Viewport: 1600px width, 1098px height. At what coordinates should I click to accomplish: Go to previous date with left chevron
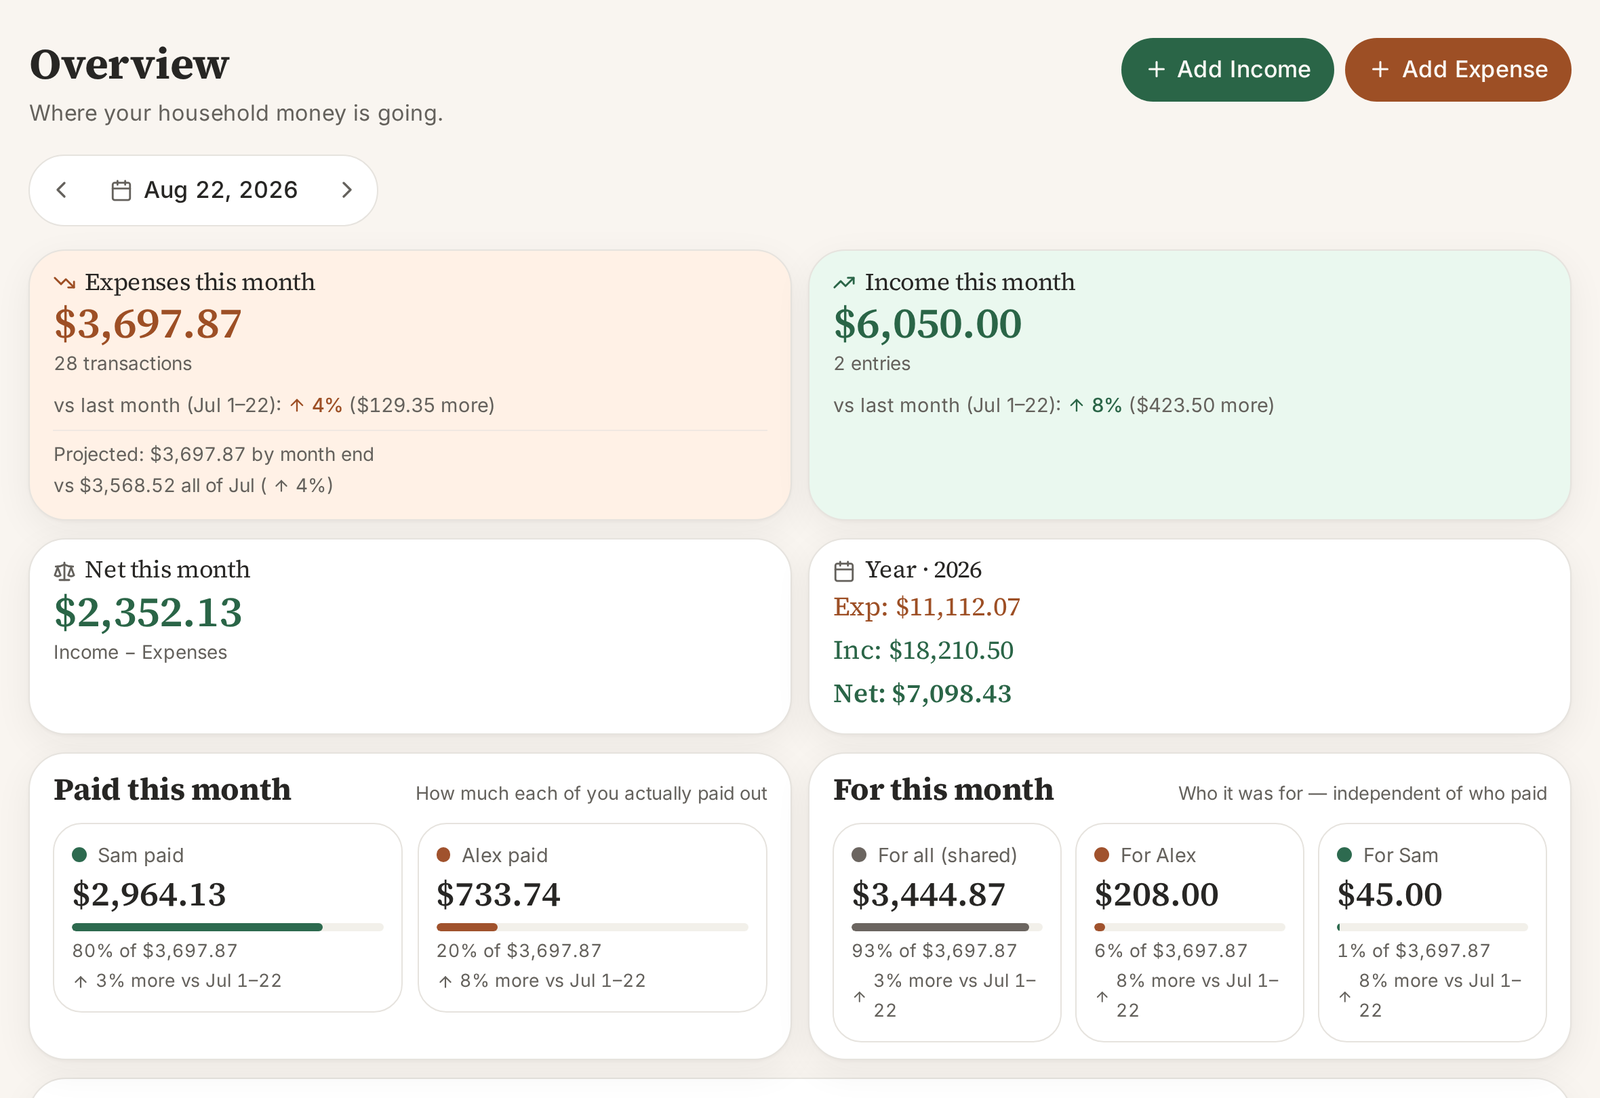tap(62, 190)
